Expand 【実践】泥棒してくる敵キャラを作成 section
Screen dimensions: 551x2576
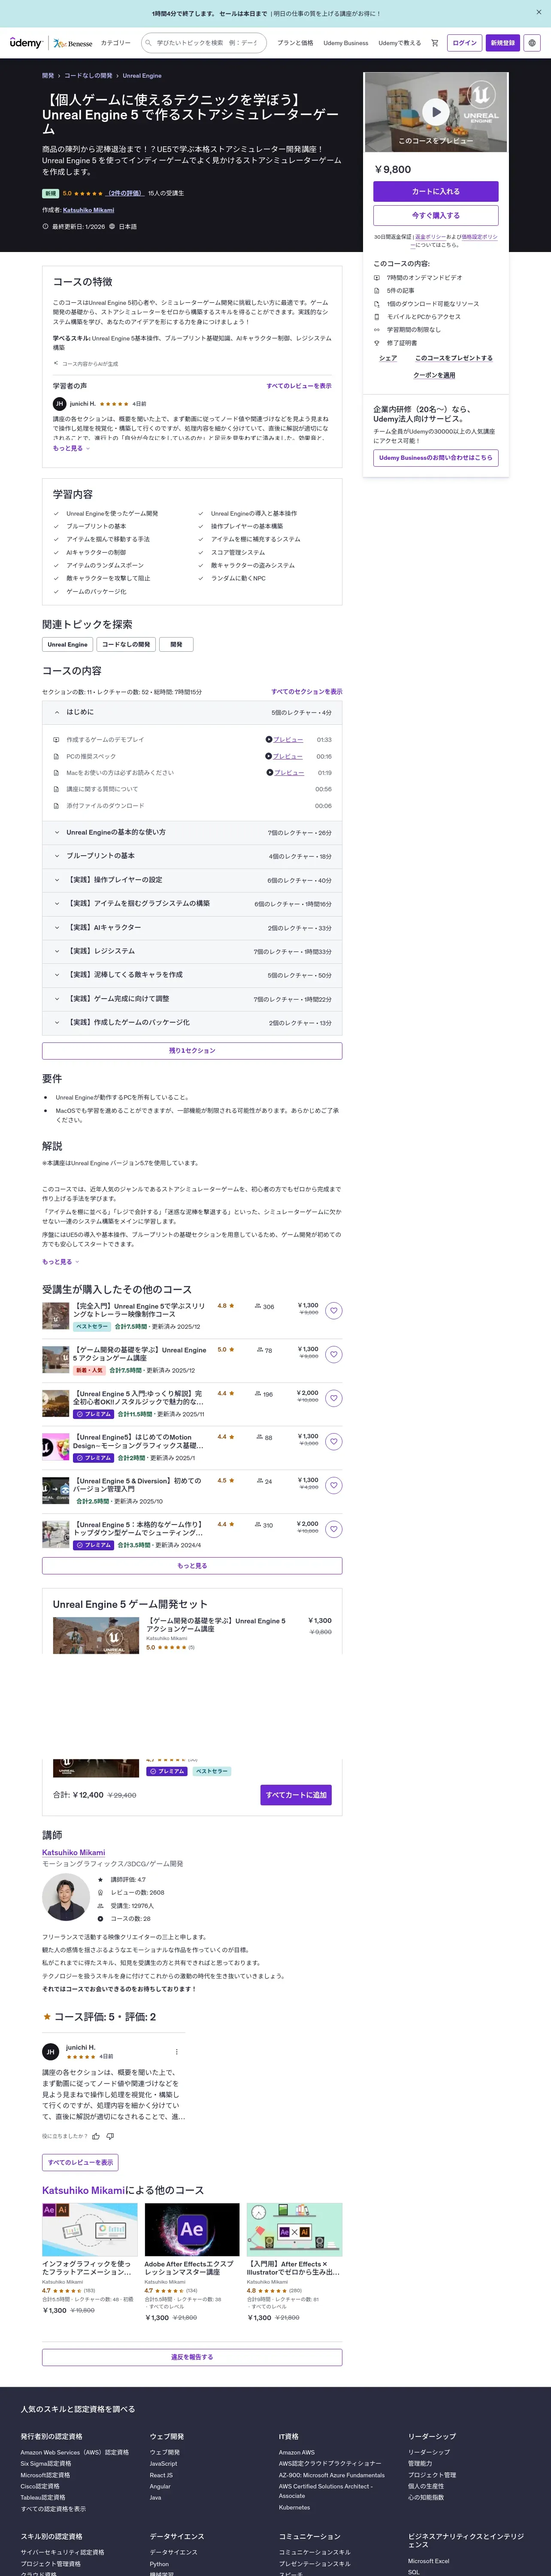tap(192, 975)
